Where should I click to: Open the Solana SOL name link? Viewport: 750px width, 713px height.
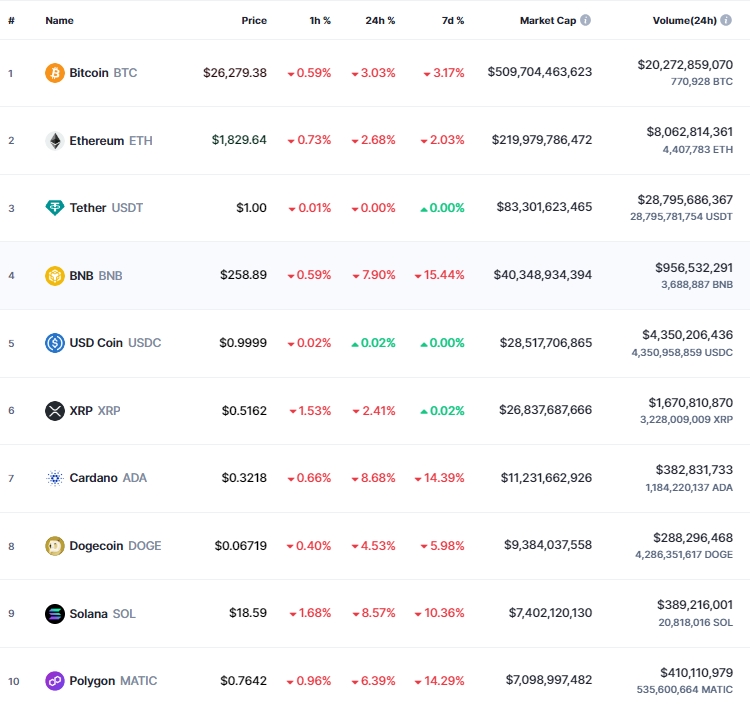pyautogui.click(x=102, y=614)
